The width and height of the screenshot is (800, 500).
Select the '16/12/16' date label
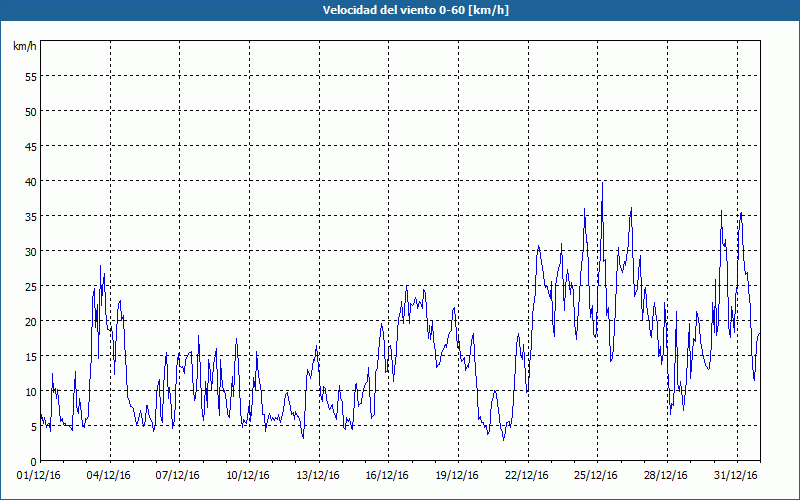tap(387, 476)
